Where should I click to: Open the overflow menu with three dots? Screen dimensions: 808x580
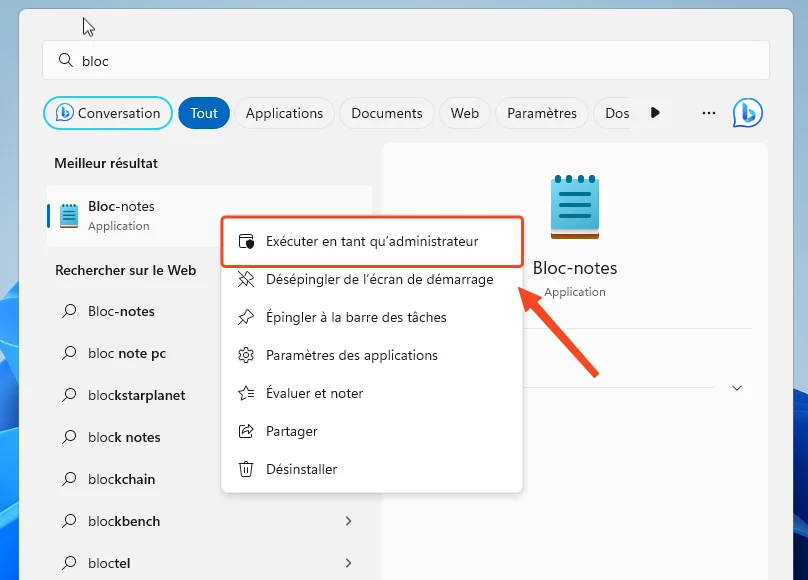tap(709, 113)
